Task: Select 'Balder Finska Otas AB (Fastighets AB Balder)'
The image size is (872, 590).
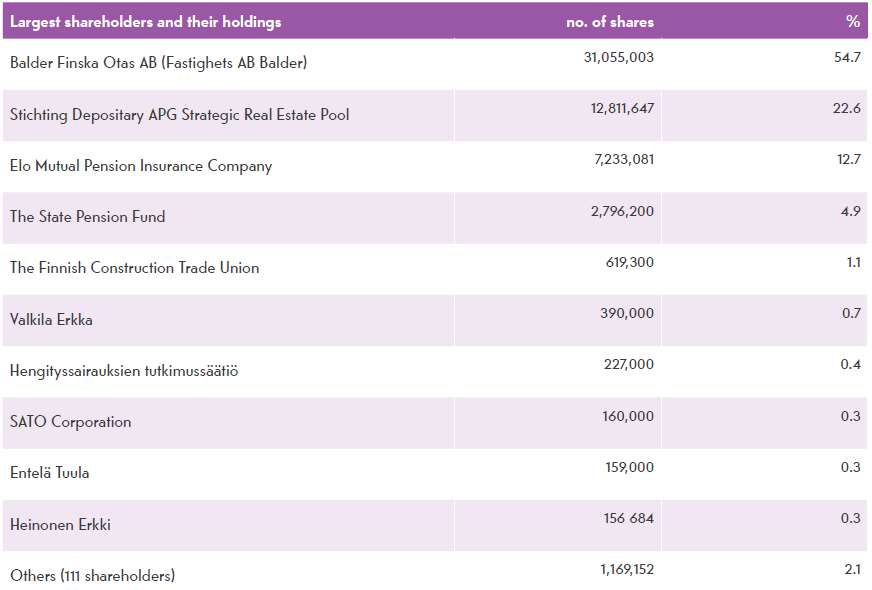Action: pos(158,63)
